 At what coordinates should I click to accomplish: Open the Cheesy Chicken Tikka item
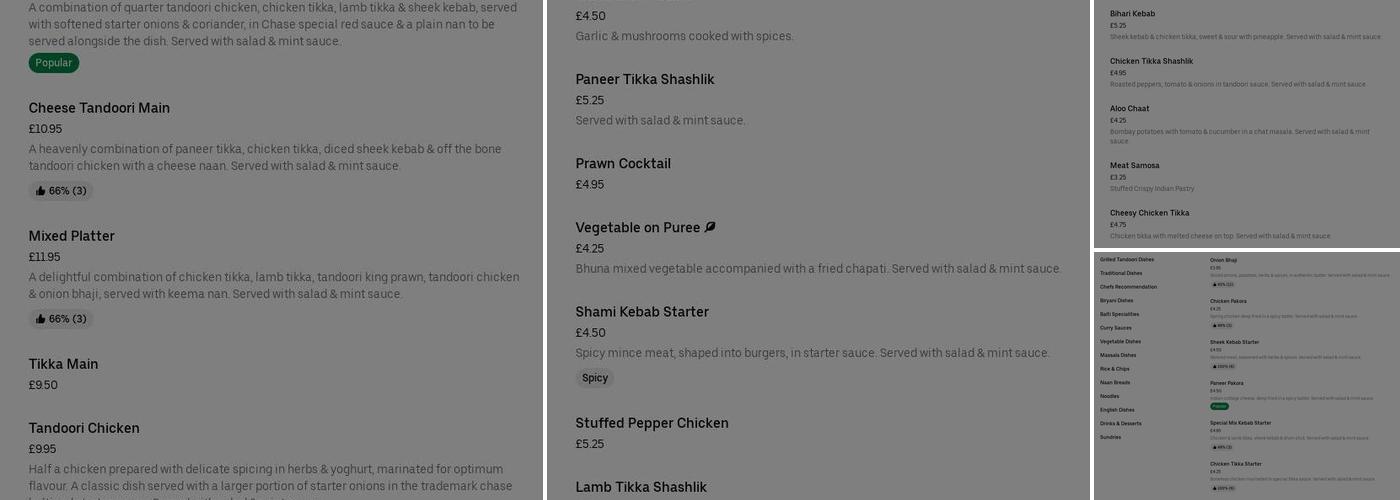pos(1149,213)
